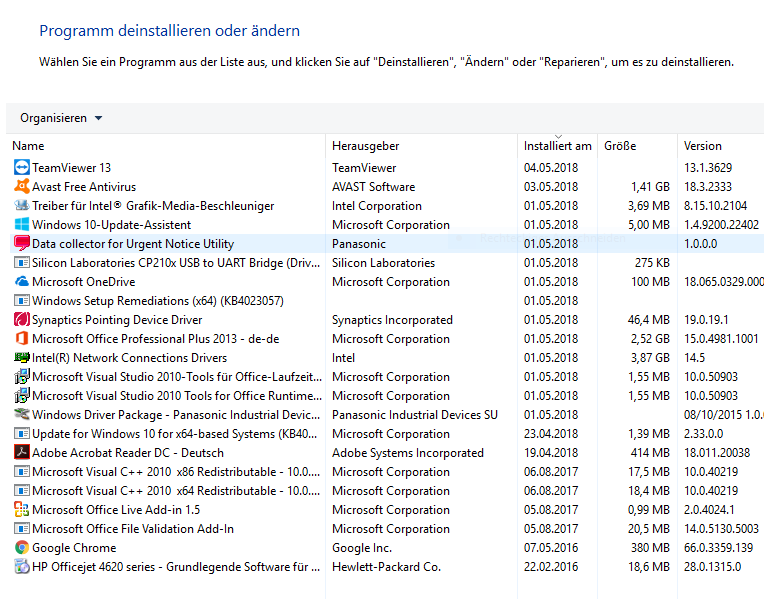Click the Synaptics Pointing Device Driver icon

coord(21,320)
